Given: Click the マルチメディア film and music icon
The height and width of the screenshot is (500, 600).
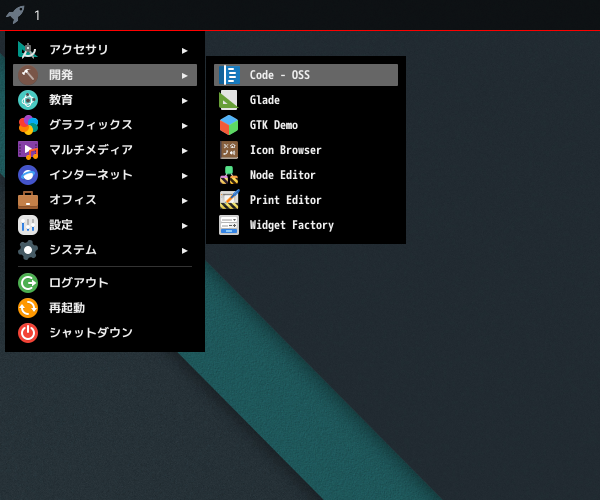Looking at the screenshot, I should coord(28,150).
